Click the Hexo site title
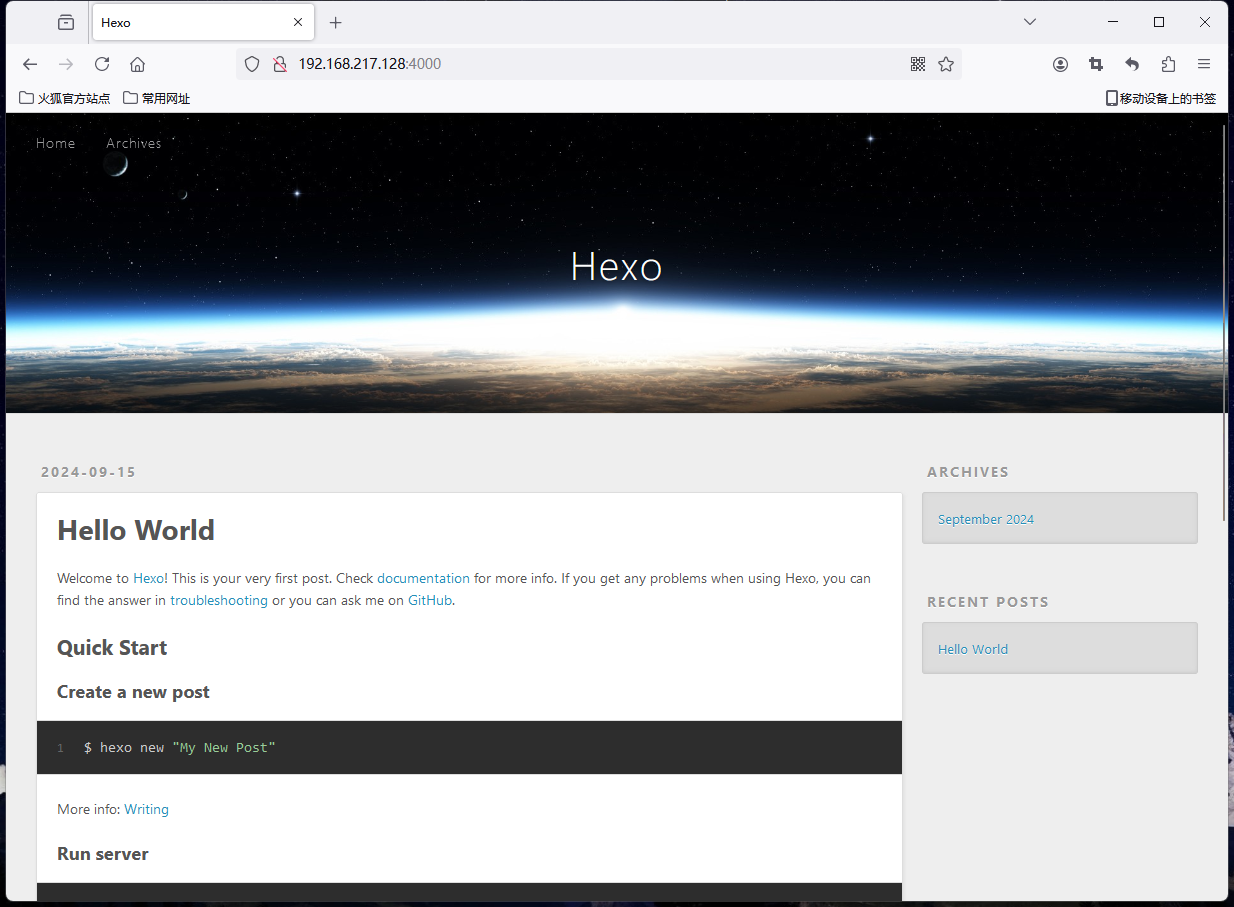This screenshot has height=907, width=1234. coord(616,266)
